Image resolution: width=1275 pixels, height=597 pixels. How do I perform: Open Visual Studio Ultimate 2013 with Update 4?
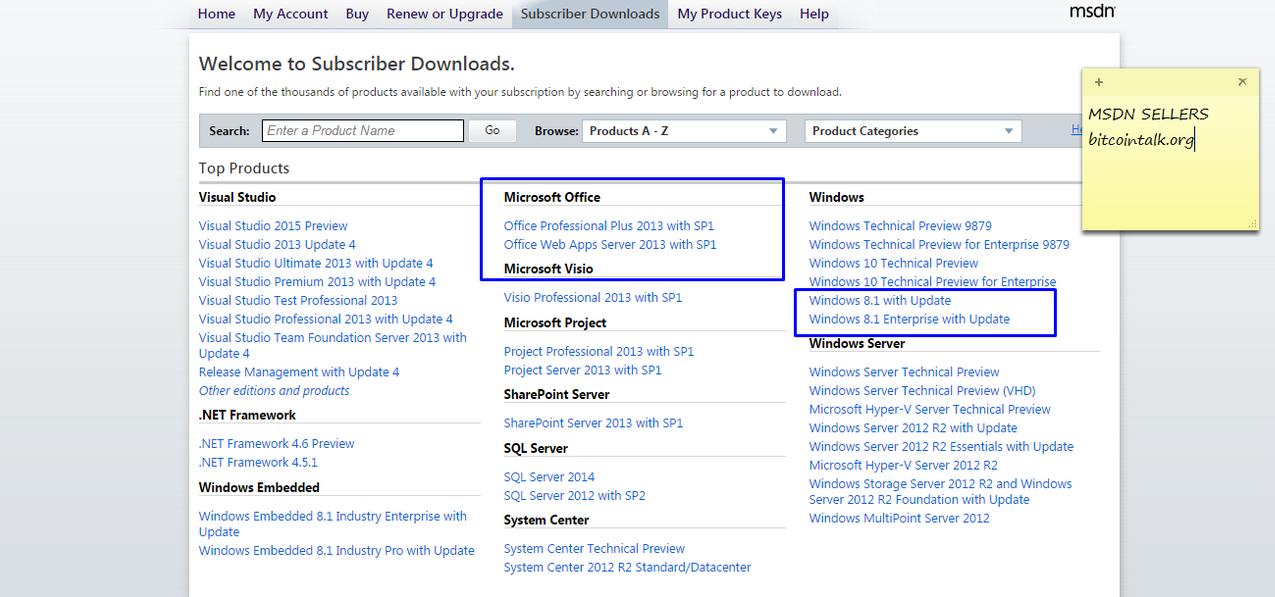pos(316,263)
